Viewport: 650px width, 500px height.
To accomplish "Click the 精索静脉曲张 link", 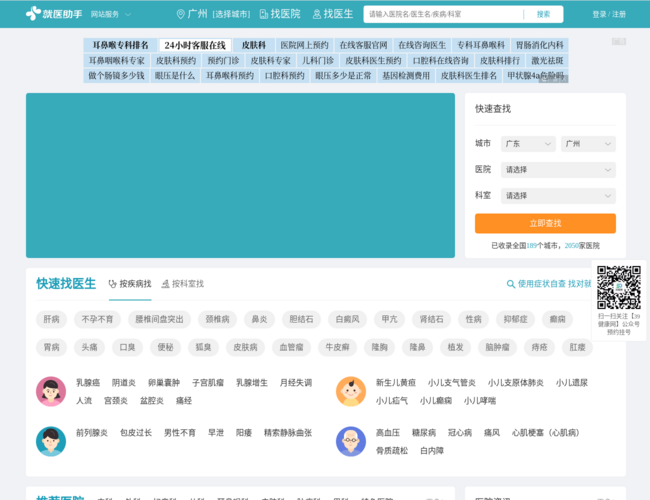I will coord(288,433).
